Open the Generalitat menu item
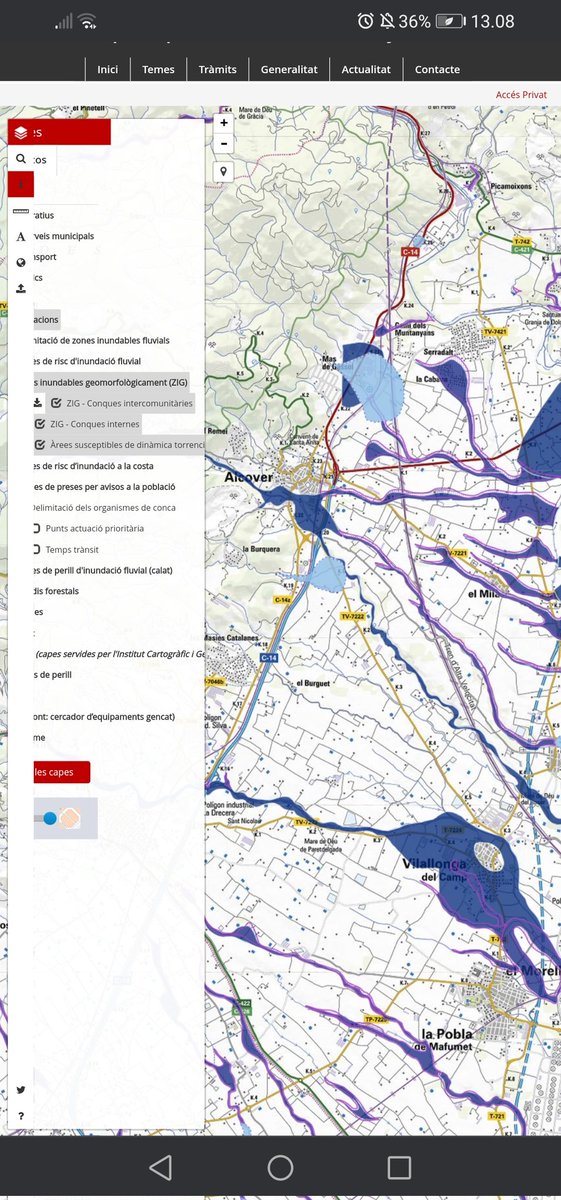 pos(289,69)
